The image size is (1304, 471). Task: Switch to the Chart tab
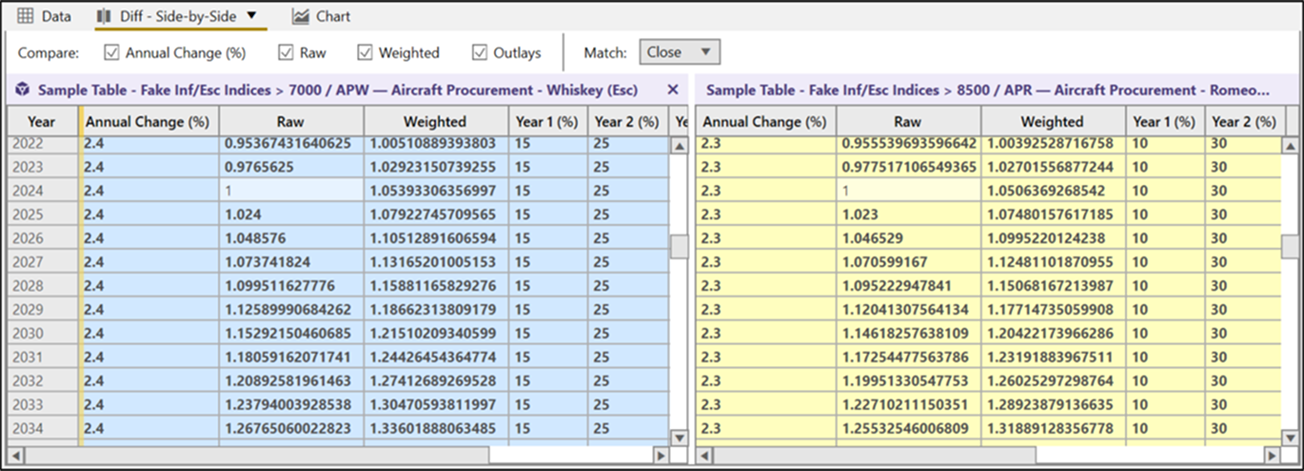coord(321,16)
